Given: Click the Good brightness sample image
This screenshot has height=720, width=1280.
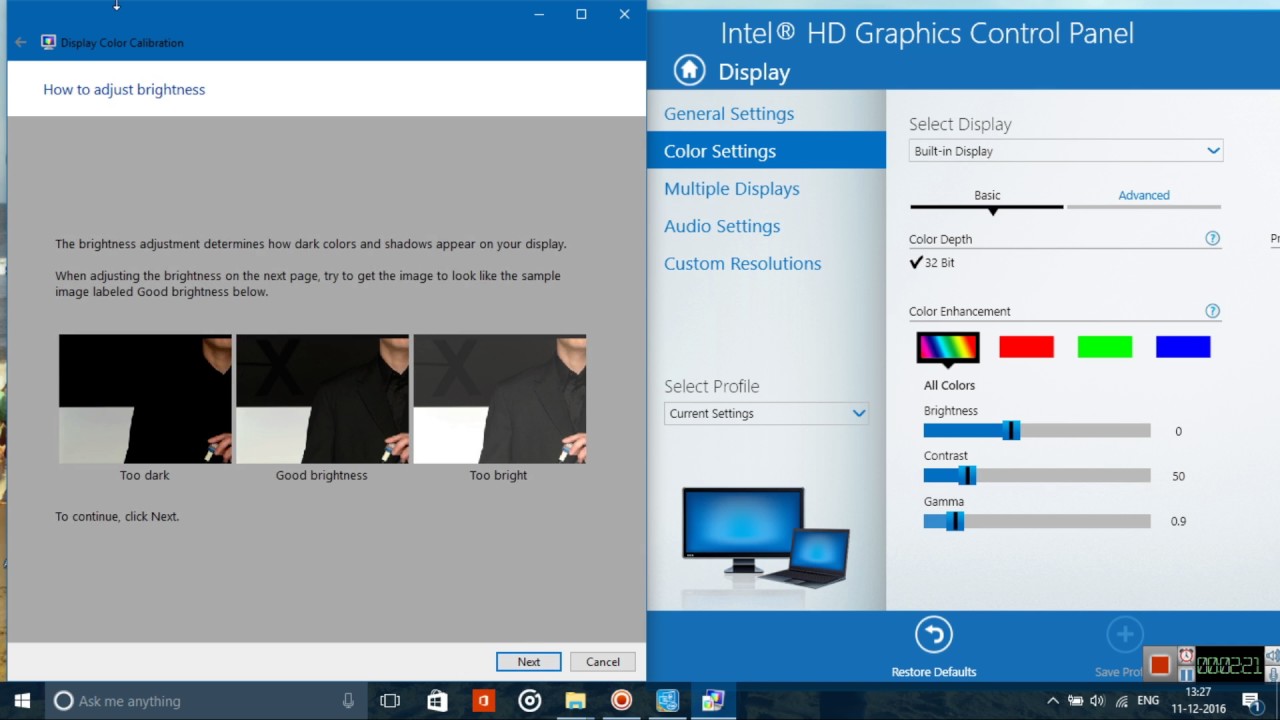Looking at the screenshot, I should point(322,399).
